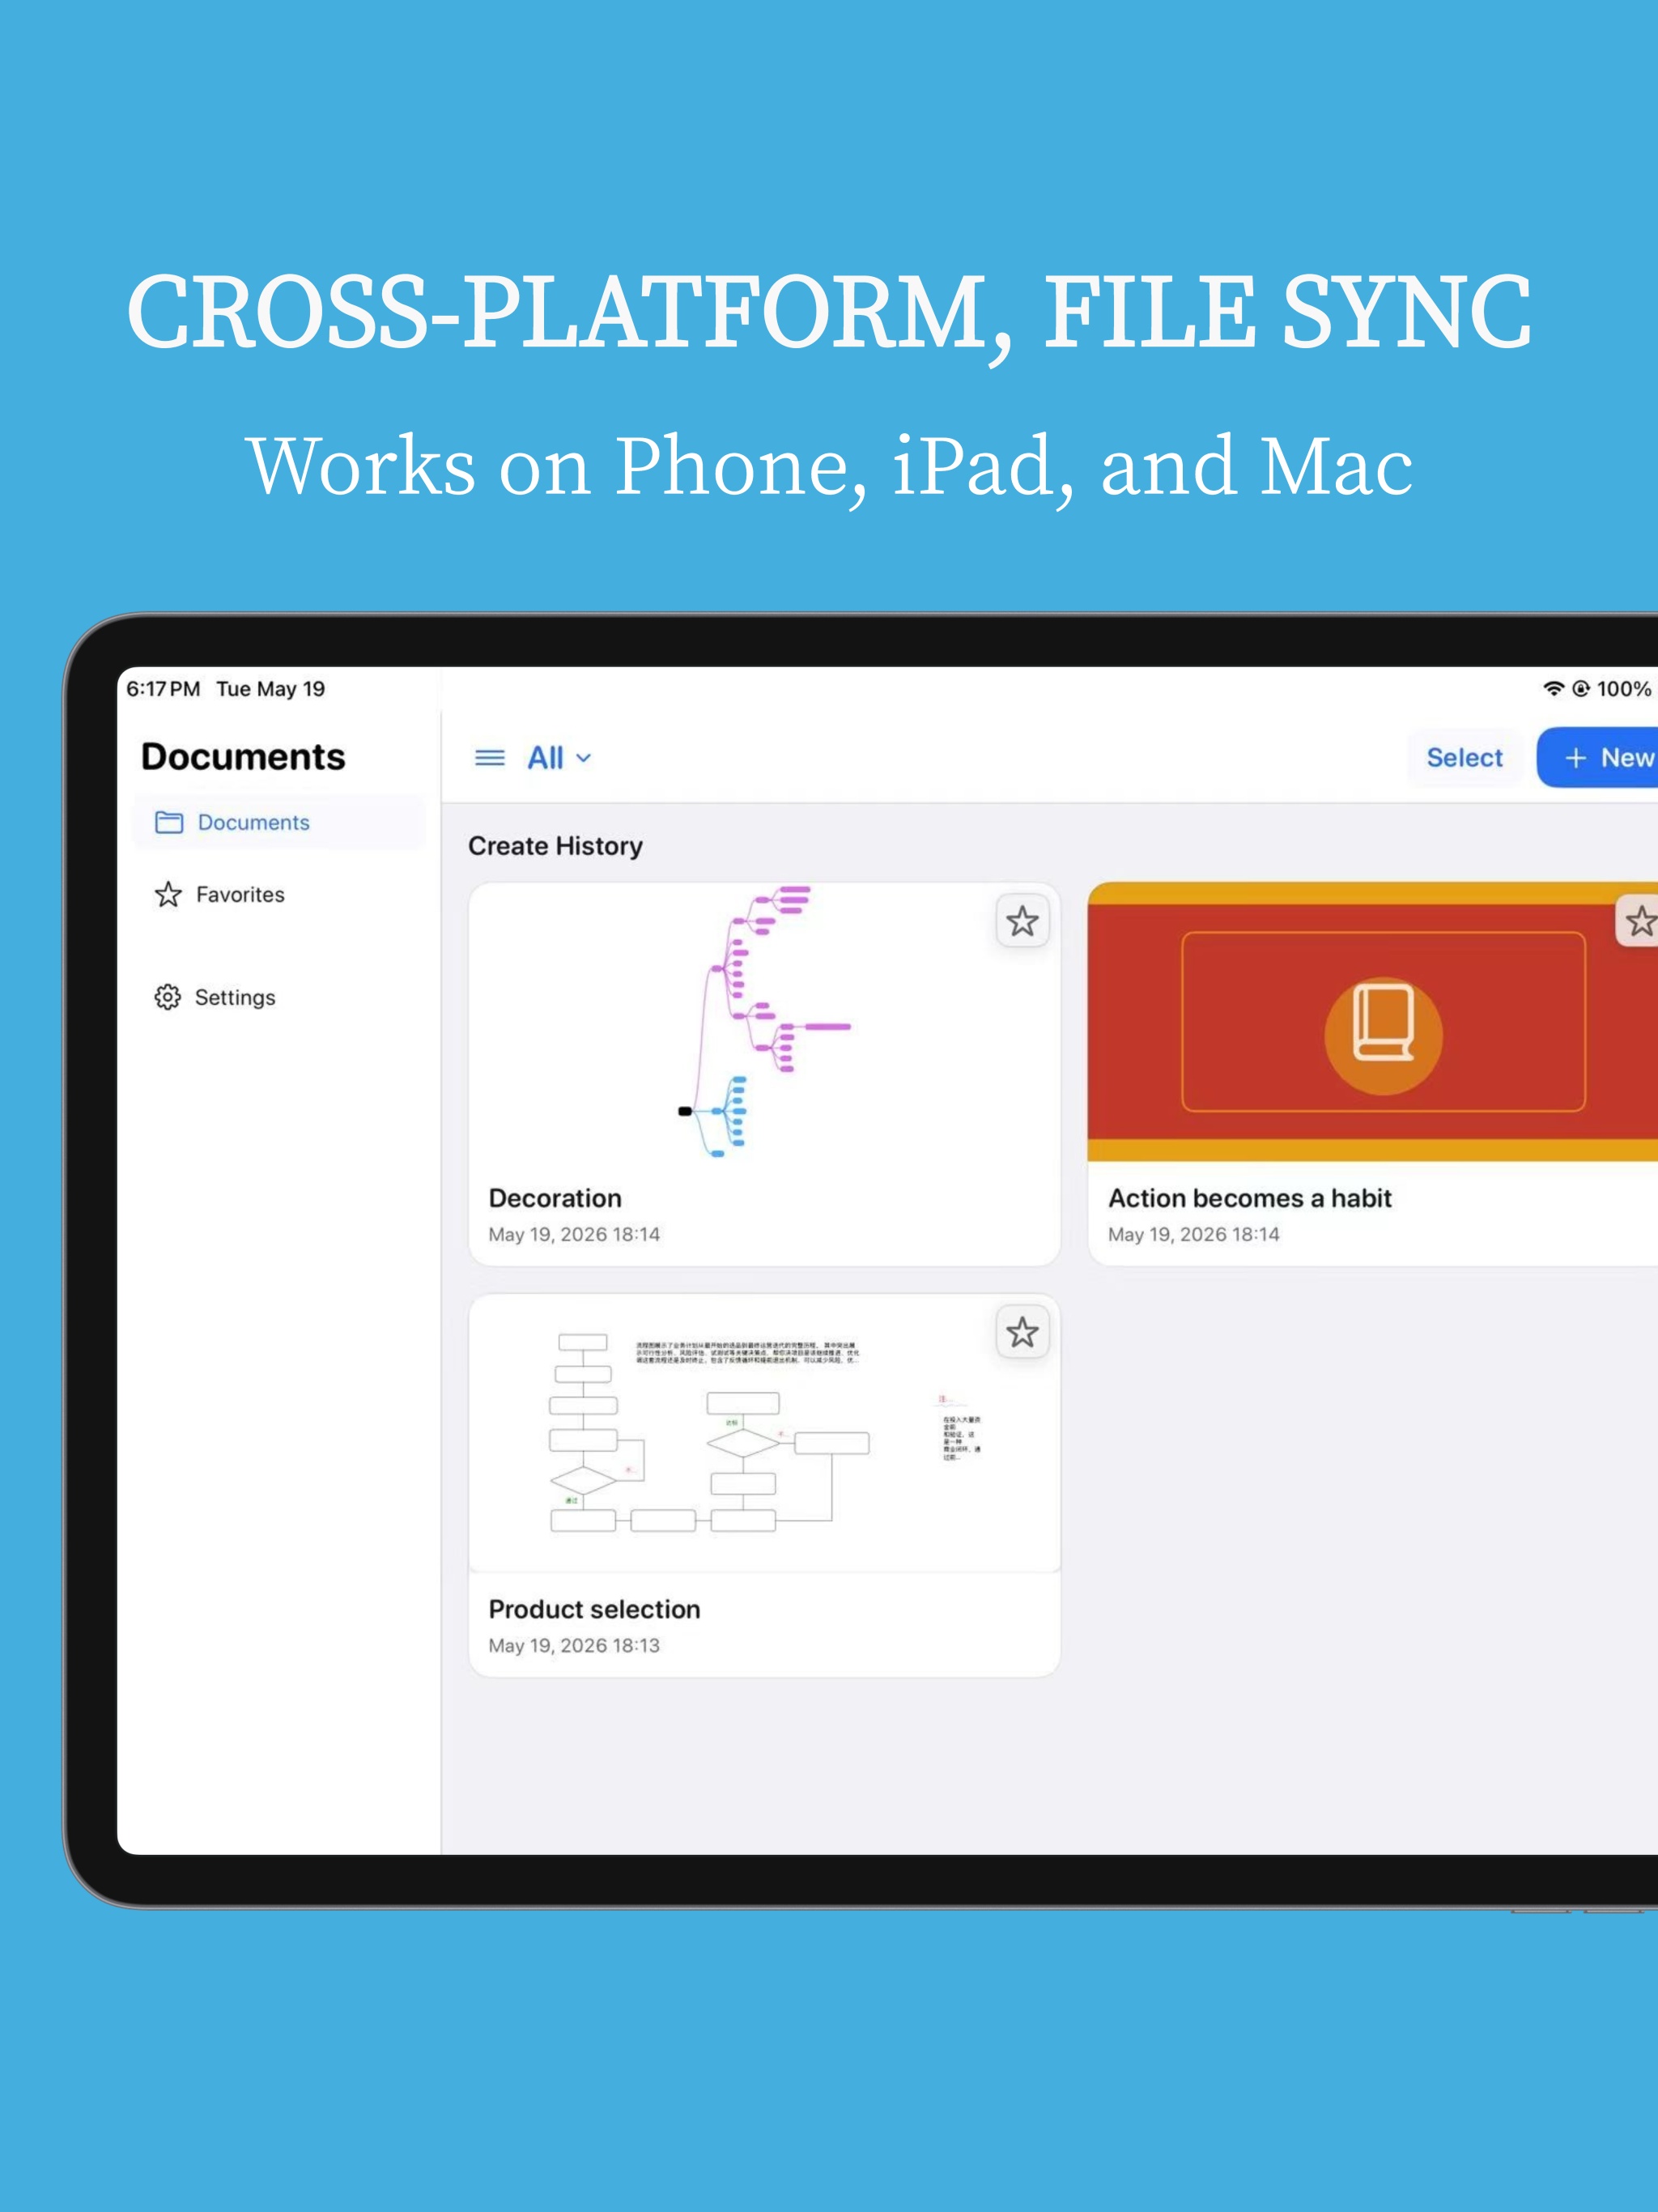Open Favorites in the sidebar
1658x2212 pixels.
tap(279, 894)
